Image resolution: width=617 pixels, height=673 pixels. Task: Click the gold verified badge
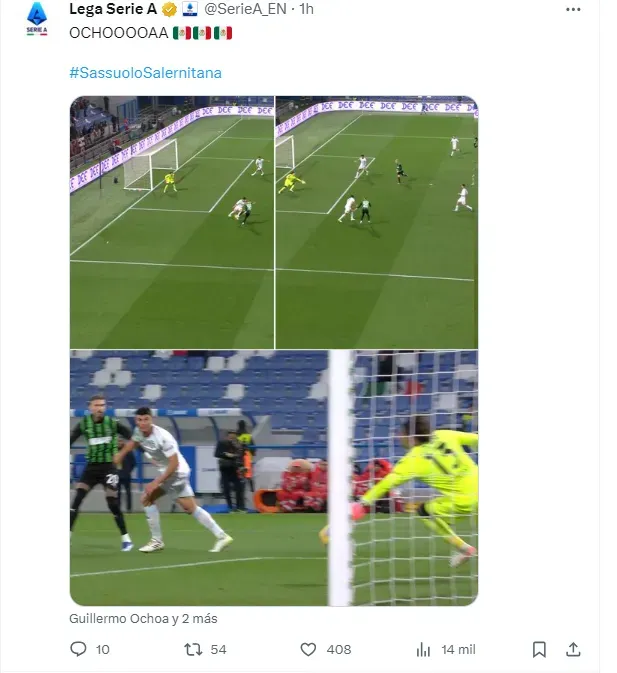pyautogui.click(x=169, y=9)
